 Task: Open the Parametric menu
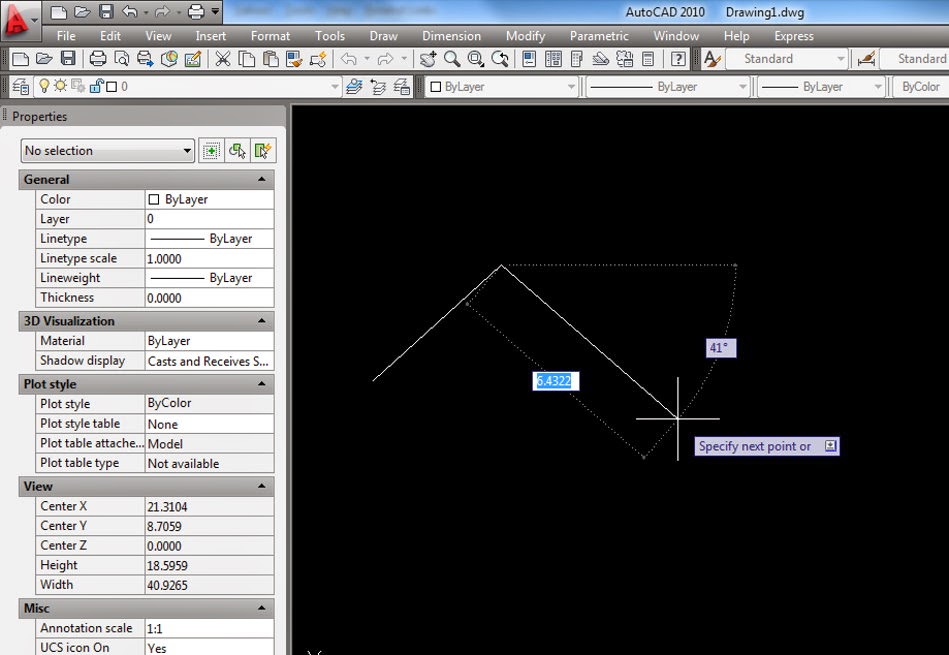[x=598, y=35]
